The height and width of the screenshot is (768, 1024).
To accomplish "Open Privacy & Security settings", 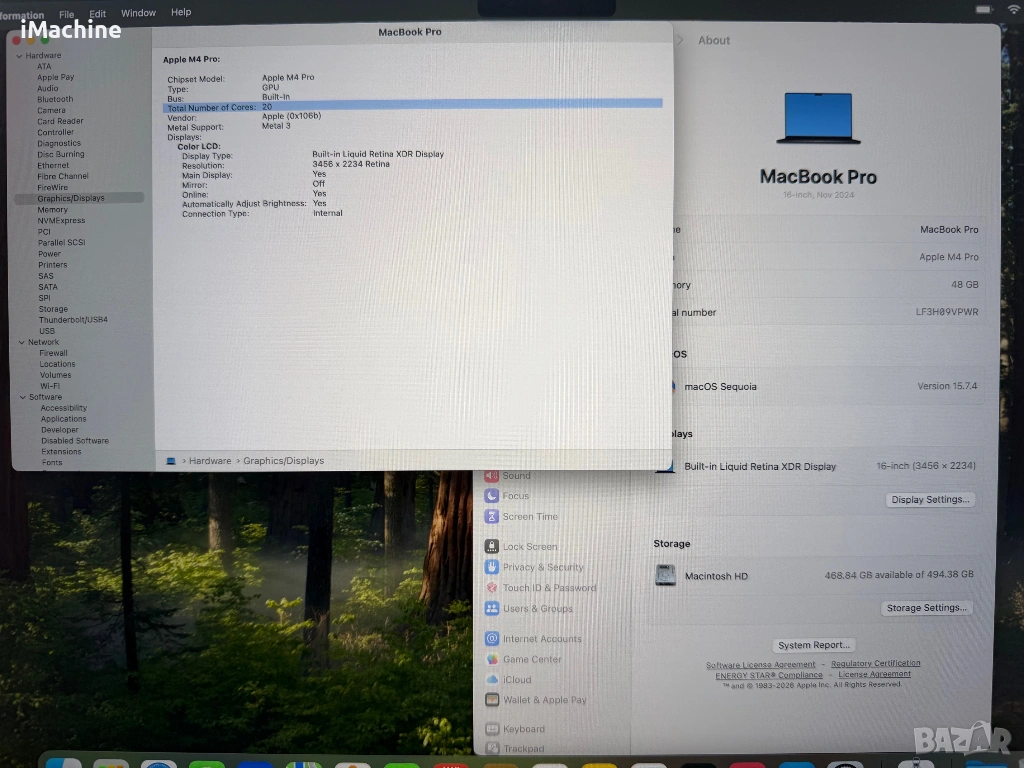I will [543, 568].
